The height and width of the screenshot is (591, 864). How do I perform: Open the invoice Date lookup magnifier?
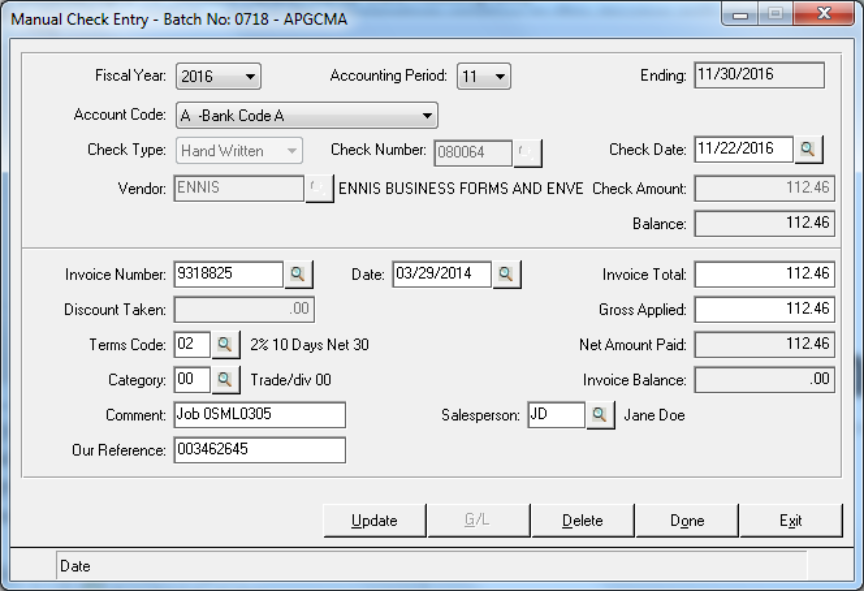[506, 274]
